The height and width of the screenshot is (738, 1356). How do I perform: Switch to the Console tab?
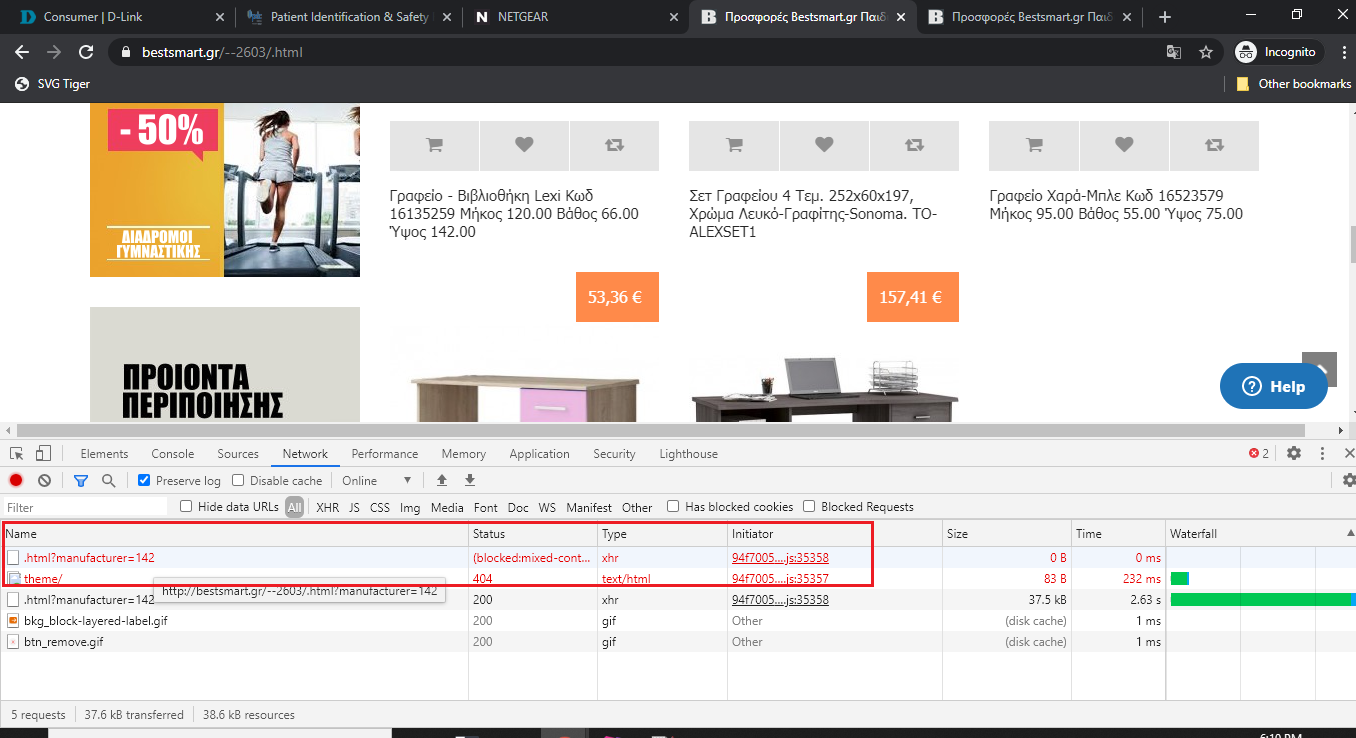click(172, 454)
